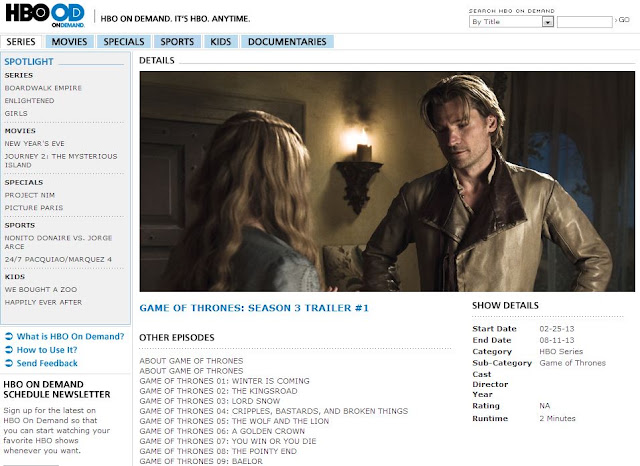This screenshot has height=466, width=640.
Task: Open Game of Thrones 06: A Golden Crown
Action: pyautogui.click(x=222, y=431)
